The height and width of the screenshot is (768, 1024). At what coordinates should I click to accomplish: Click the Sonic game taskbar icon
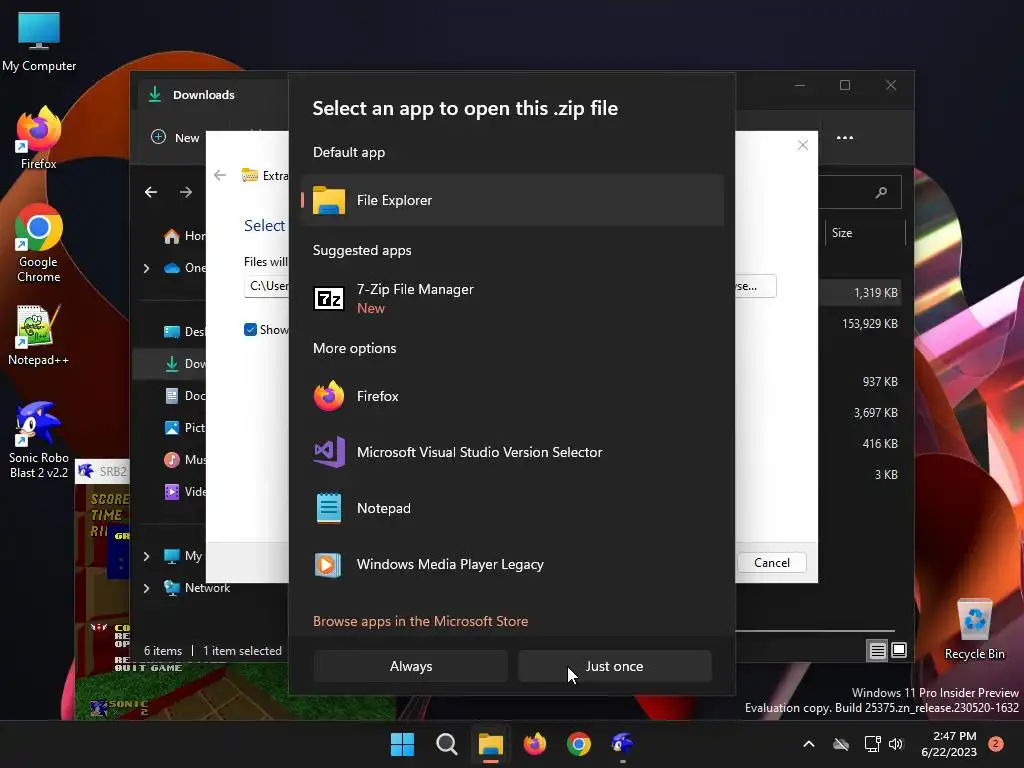622,744
